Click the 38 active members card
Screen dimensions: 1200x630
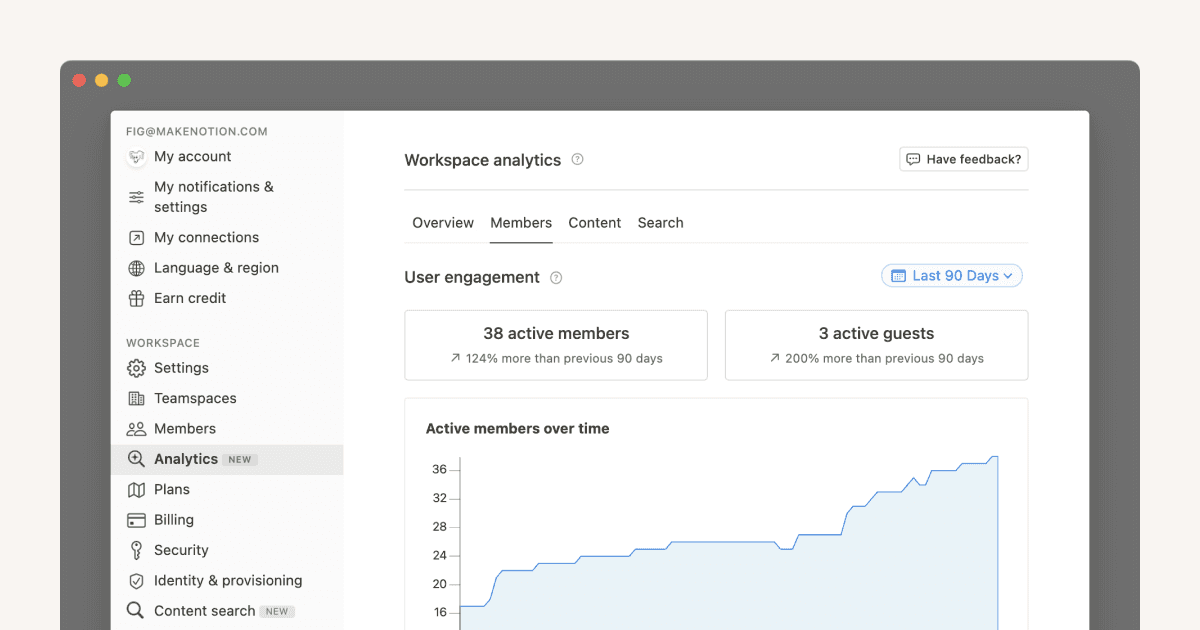pos(555,345)
